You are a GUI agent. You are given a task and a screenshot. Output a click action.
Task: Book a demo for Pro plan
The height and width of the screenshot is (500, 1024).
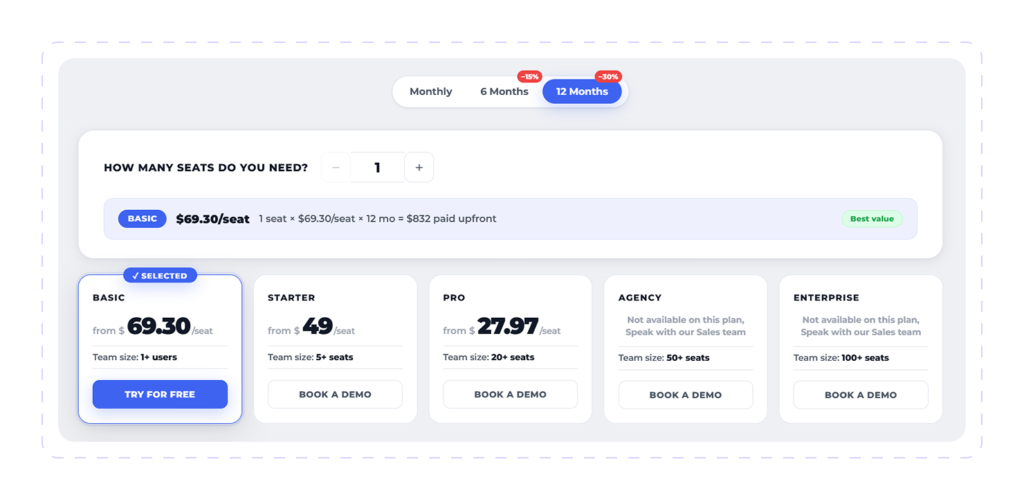pos(510,394)
